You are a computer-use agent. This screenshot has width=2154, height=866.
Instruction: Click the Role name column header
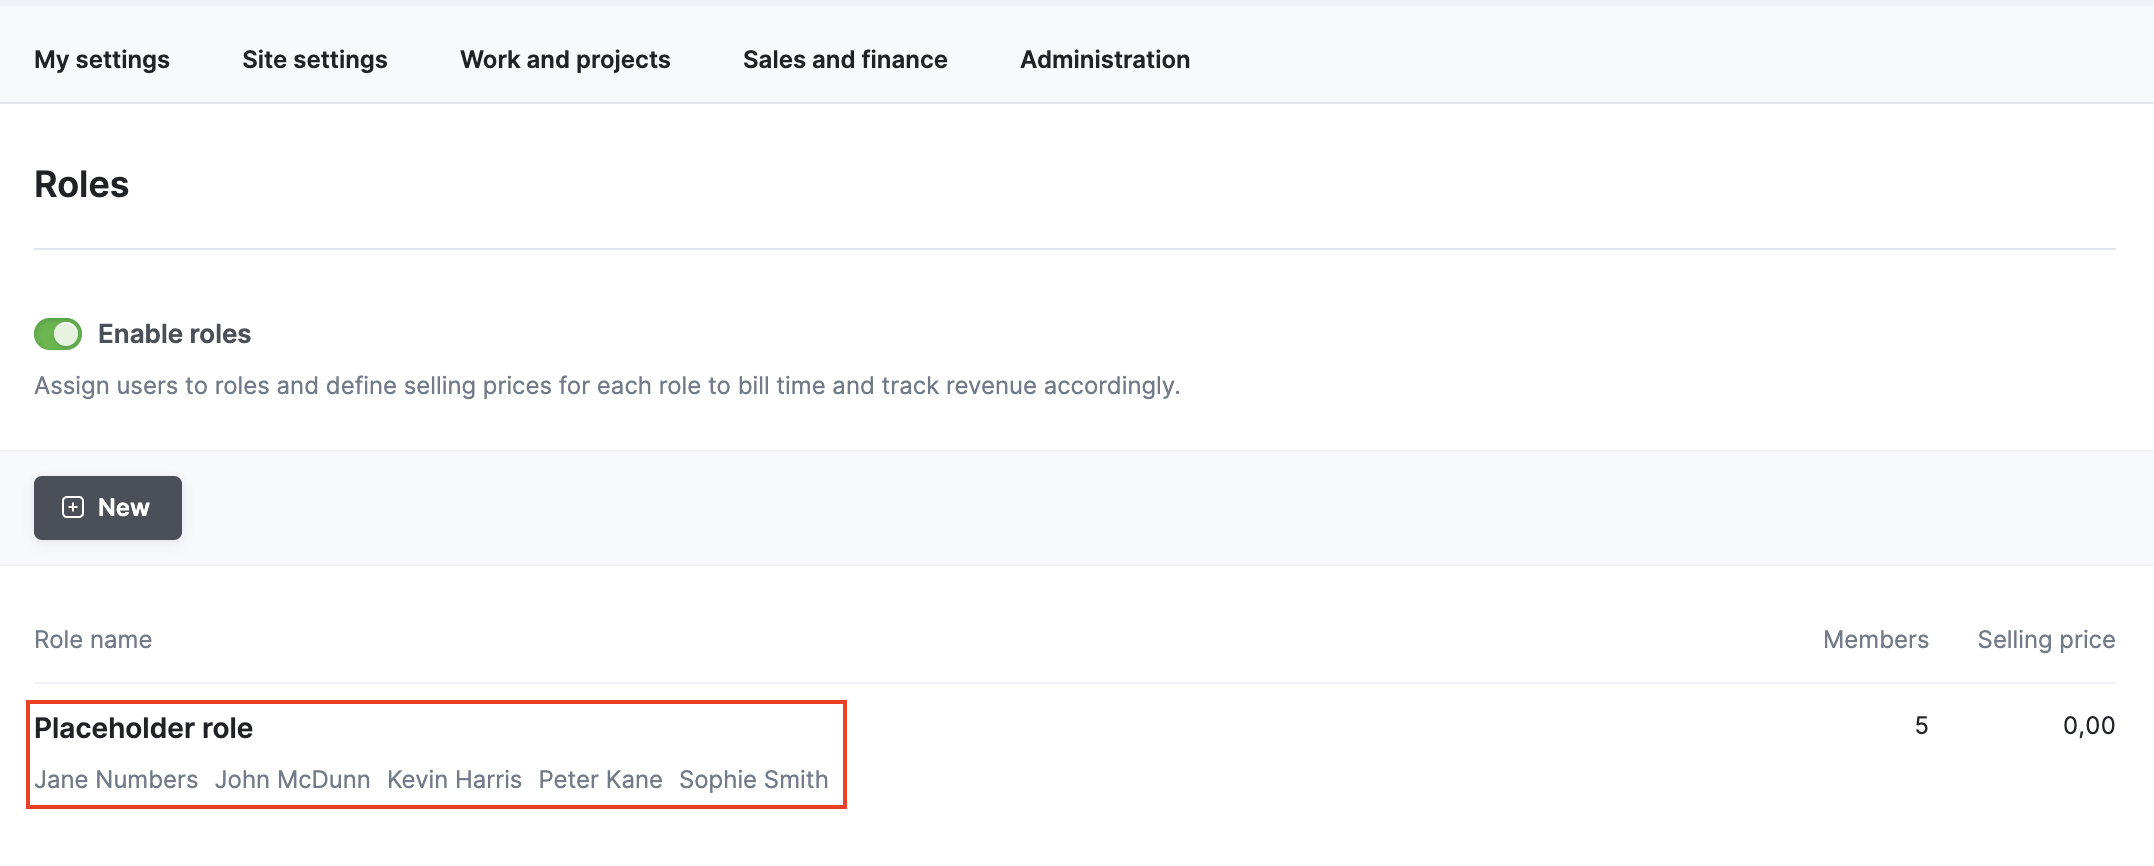tap(93, 640)
